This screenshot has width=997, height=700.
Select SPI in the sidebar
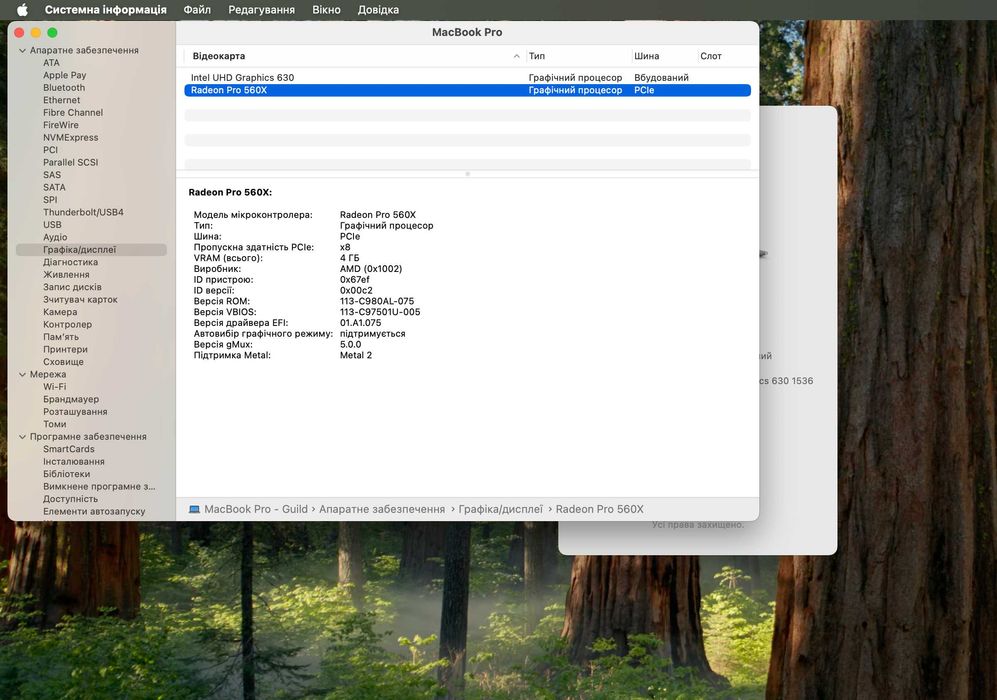tap(50, 200)
